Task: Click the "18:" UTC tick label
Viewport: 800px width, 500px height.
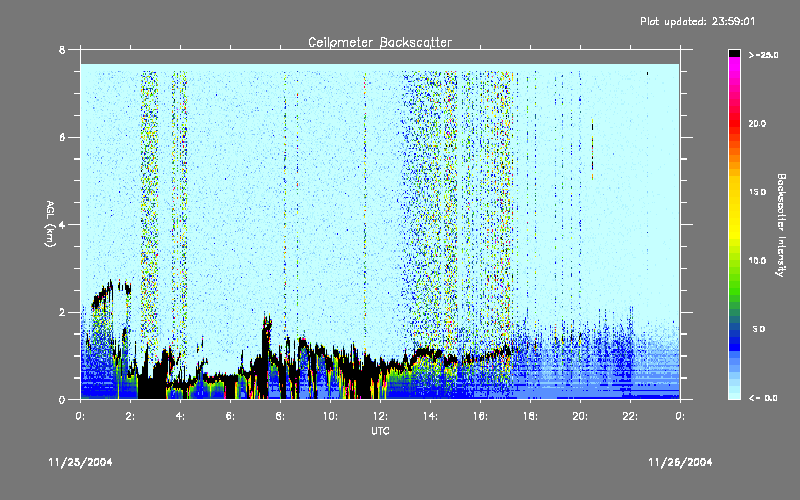Action: point(530,416)
